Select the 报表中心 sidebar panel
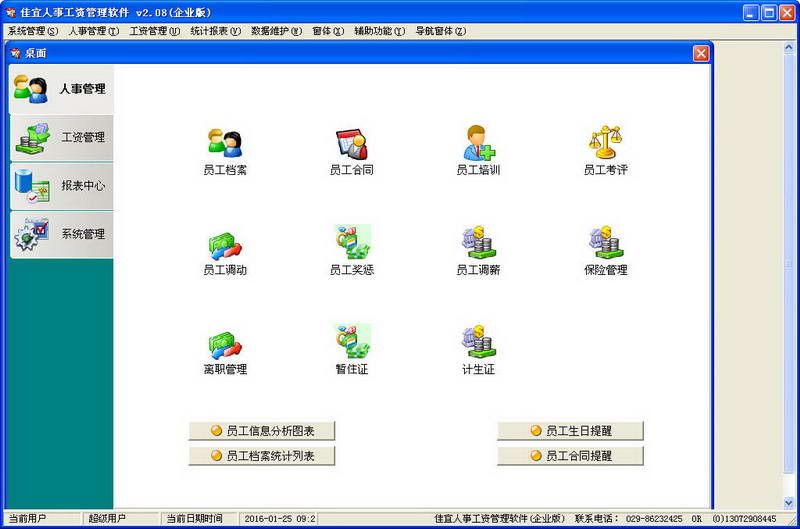The width and height of the screenshot is (800, 529). 62,186
